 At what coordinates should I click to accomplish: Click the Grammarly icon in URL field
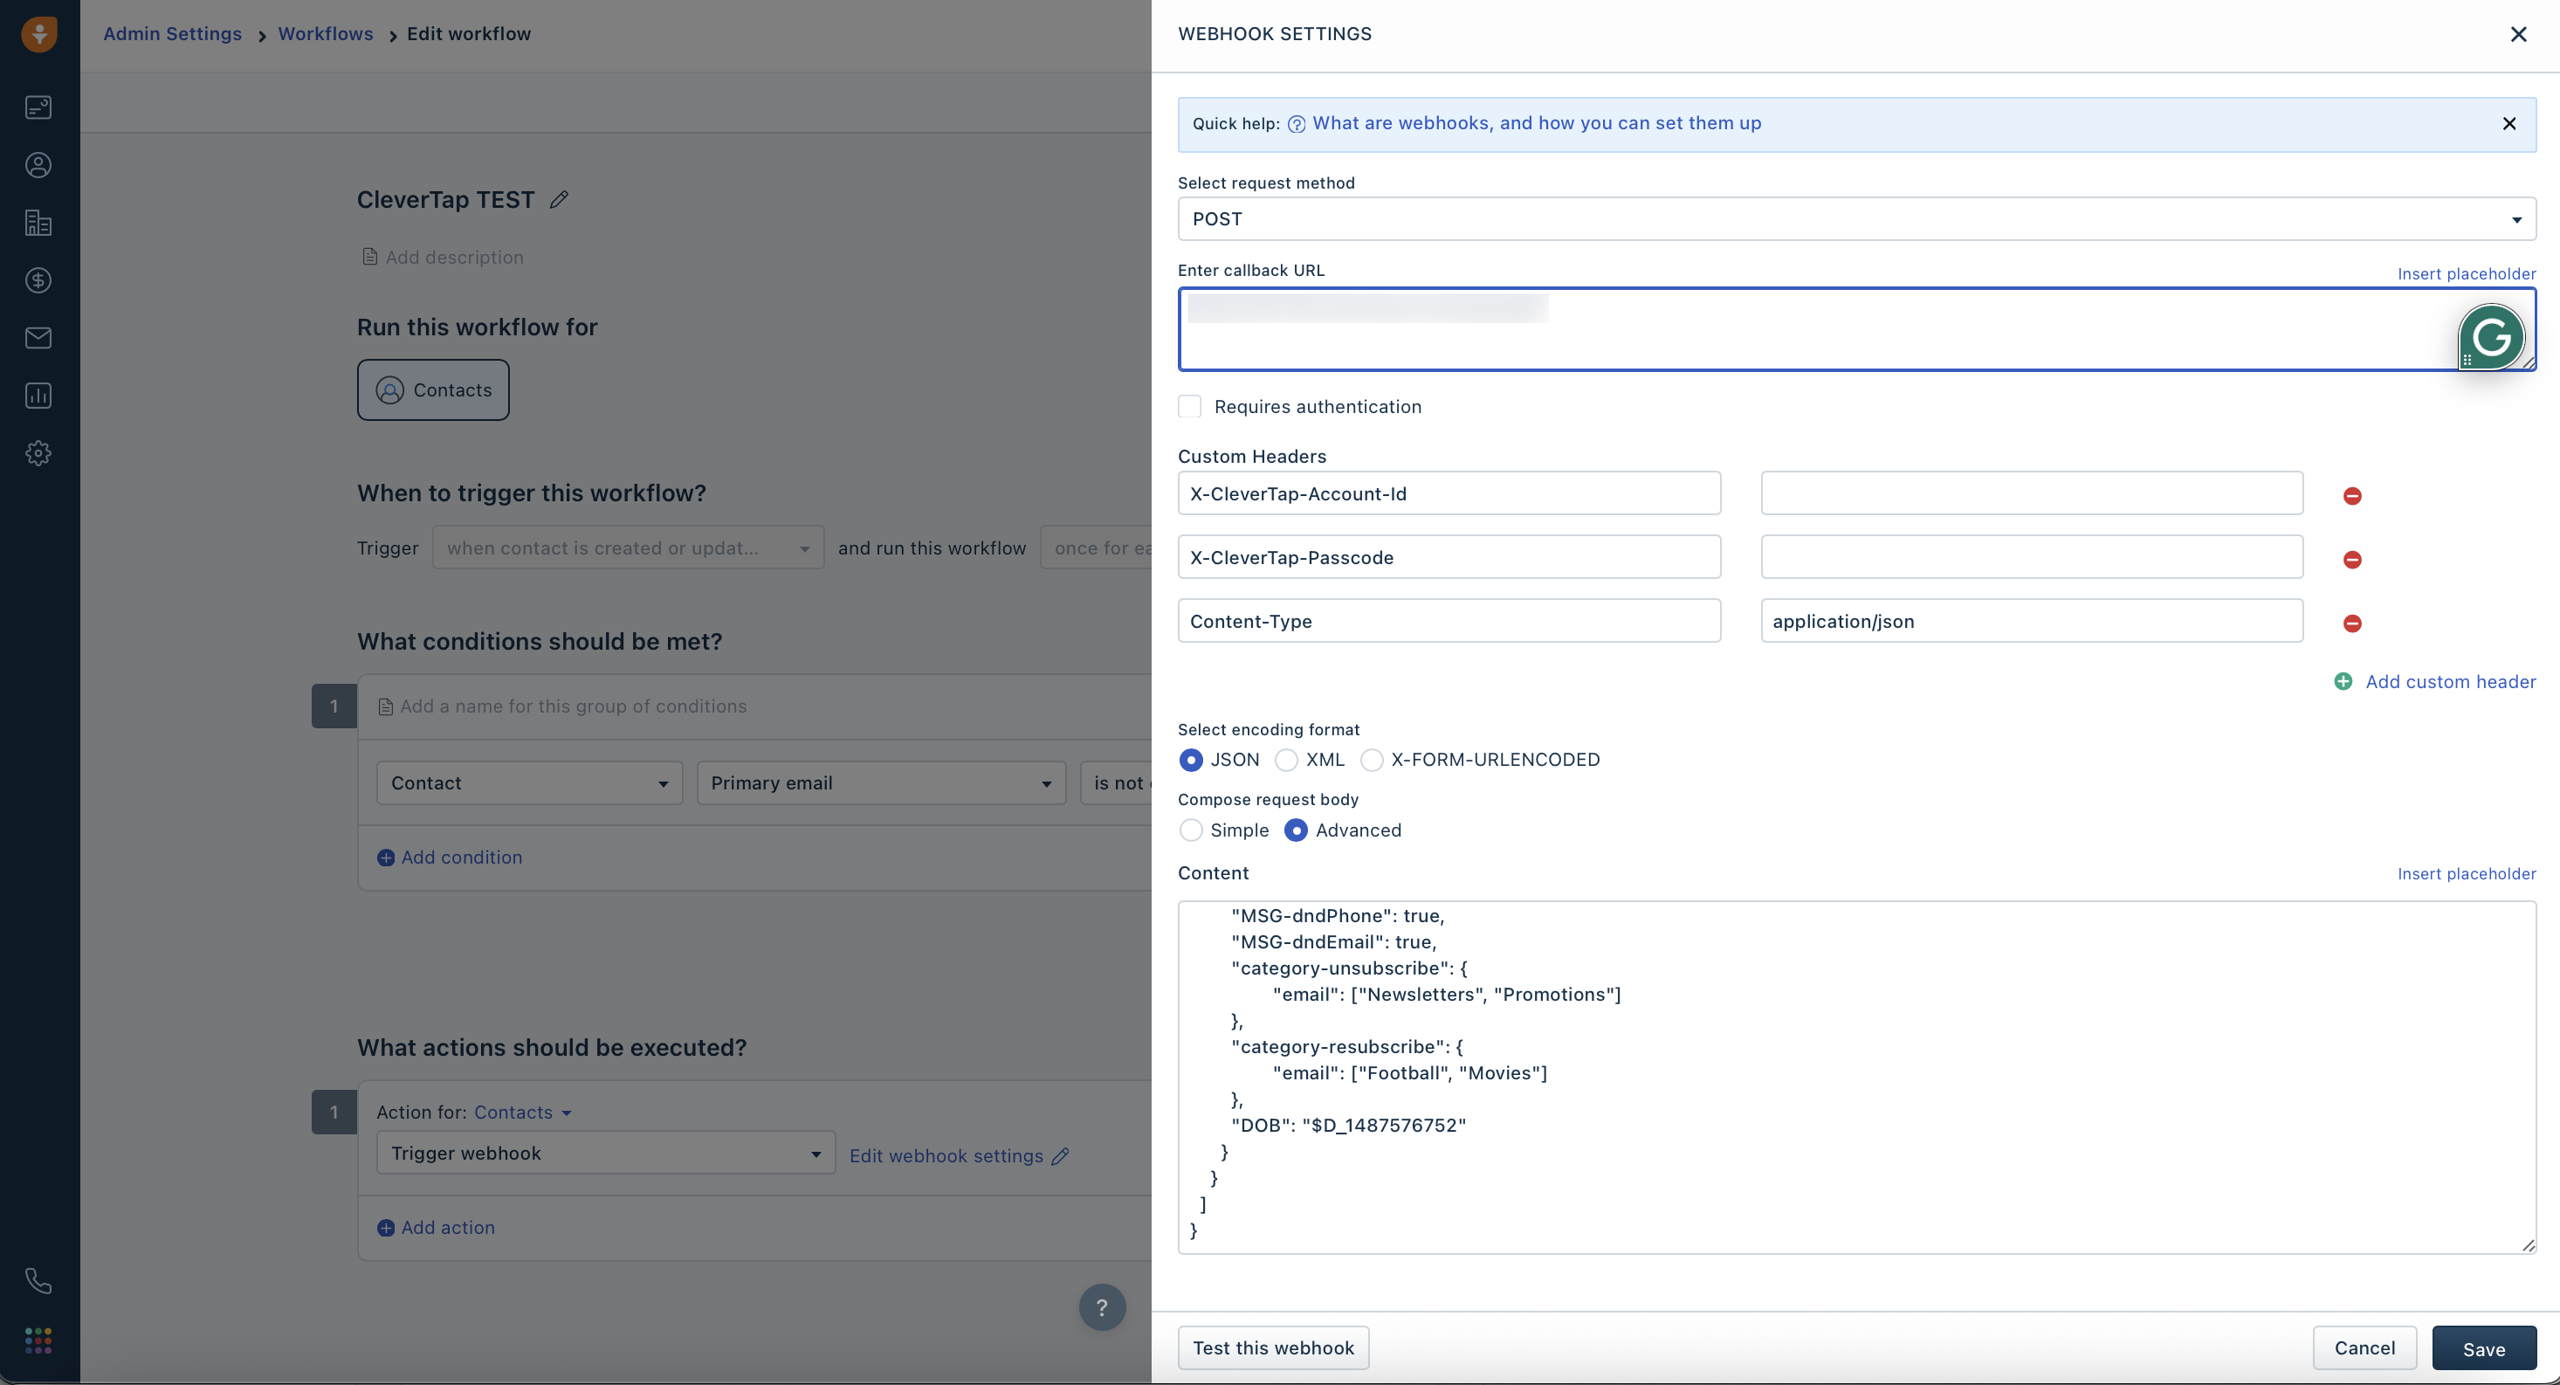2491,337
